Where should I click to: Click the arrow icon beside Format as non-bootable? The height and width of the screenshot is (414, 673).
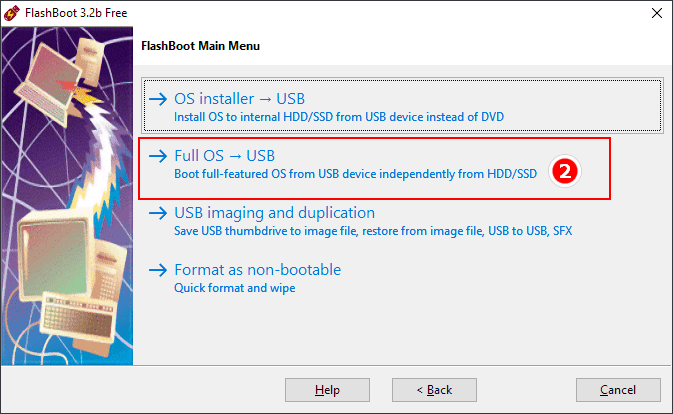[158, 270]
